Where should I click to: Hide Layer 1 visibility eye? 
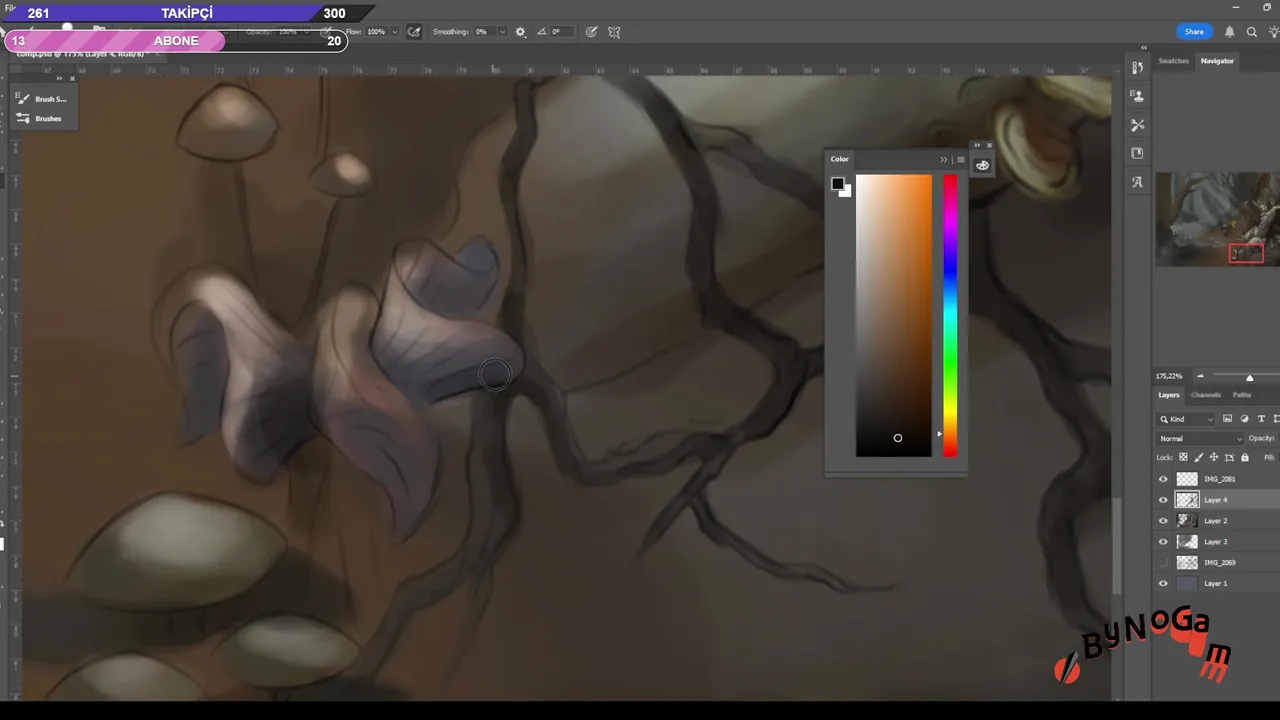(1162, 584)
